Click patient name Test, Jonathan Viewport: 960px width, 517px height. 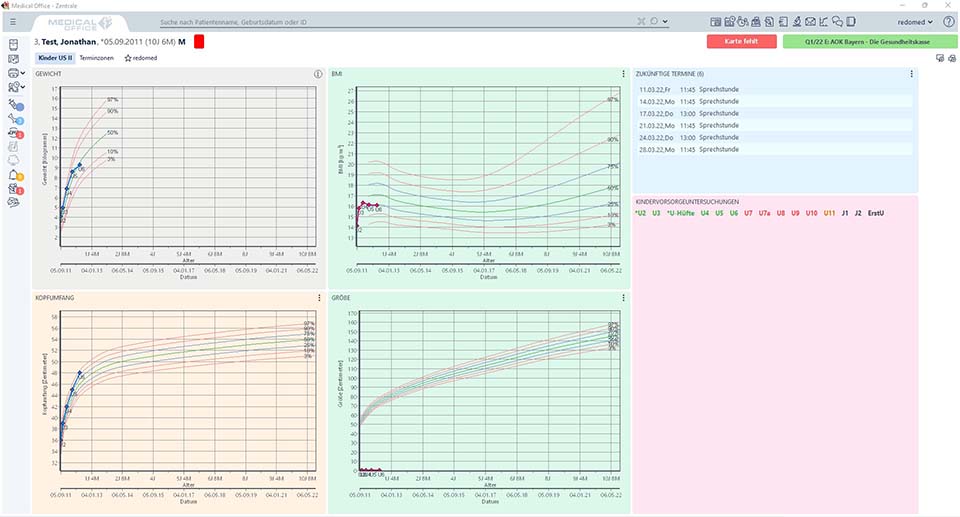click(69, 42)
